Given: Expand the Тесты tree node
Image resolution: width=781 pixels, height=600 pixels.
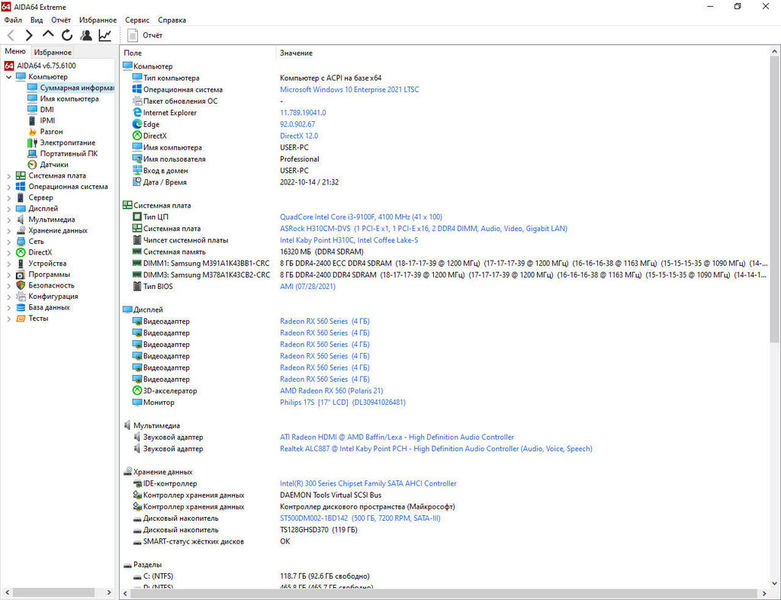Looking at the screenshot, I should click(x=8, y=319).
